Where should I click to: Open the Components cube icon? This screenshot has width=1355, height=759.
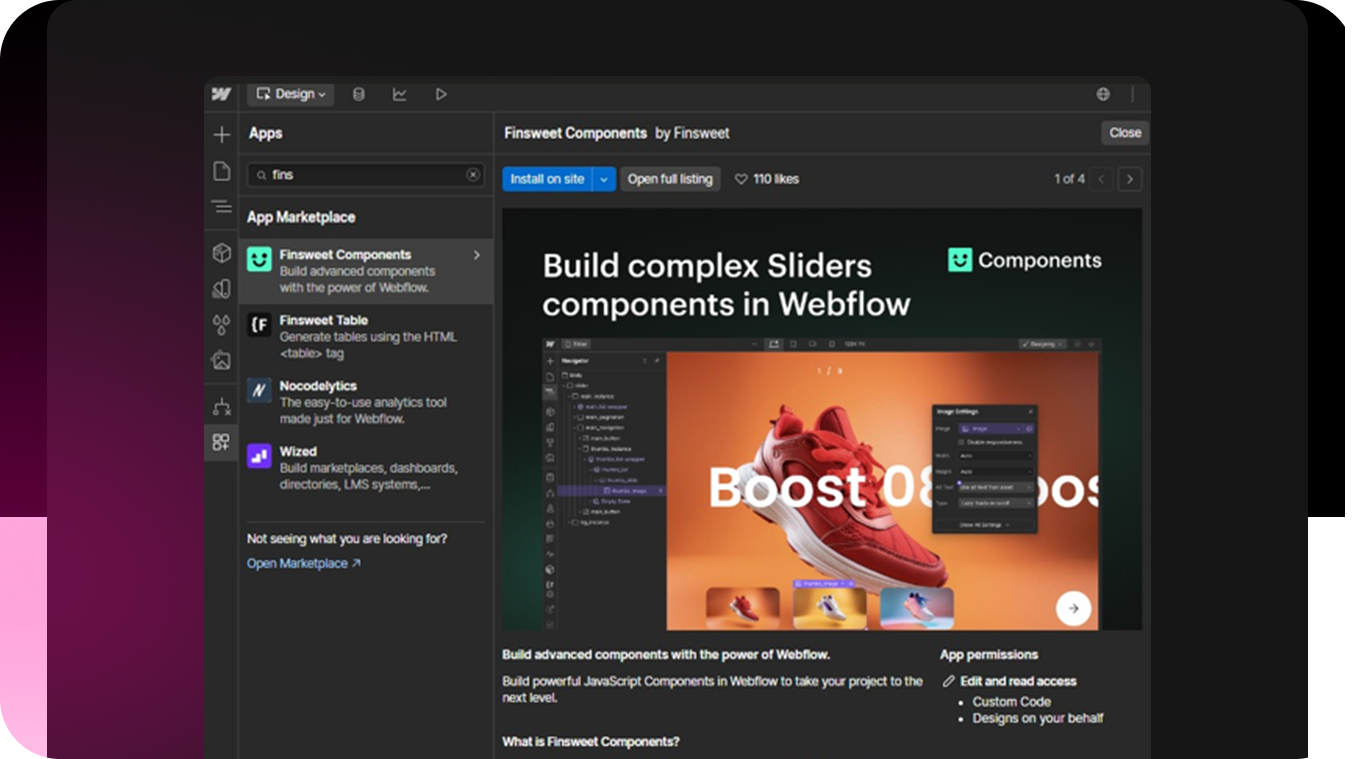tap(221, 254)
